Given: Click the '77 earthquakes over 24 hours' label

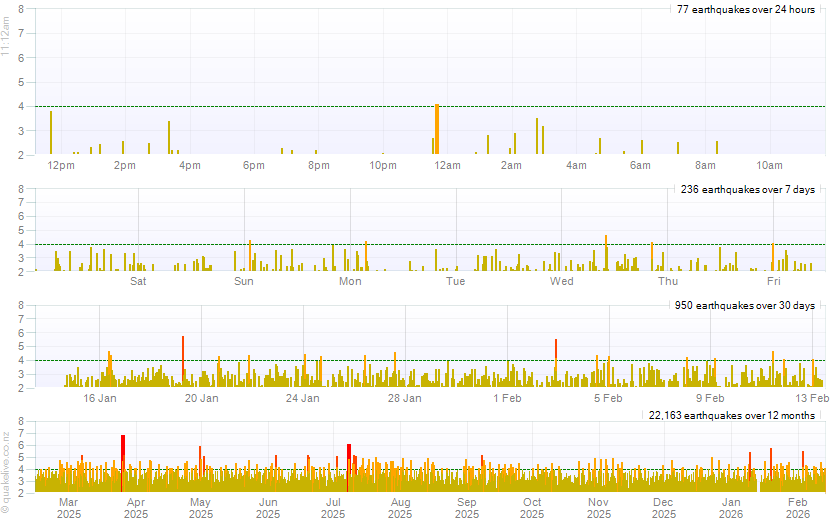Looking at the screenshot, I should [746, 9].
